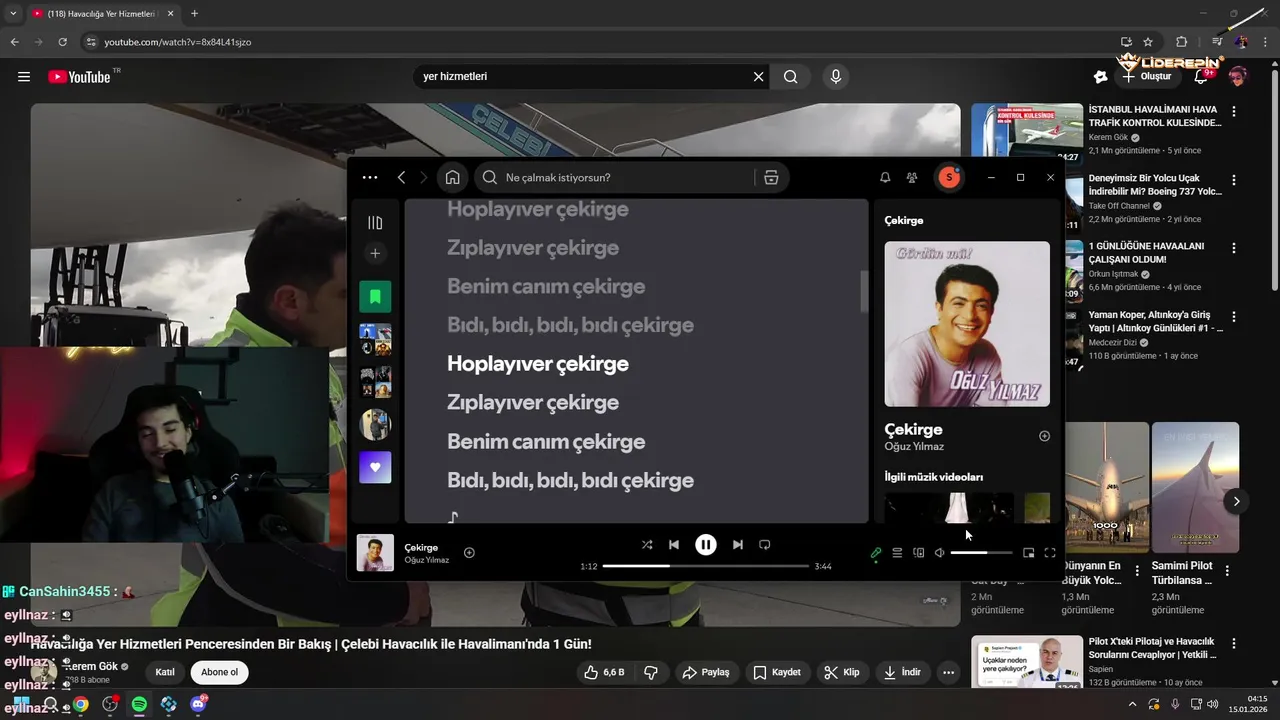1280x720 pixels.
Task: Dislike the YouTube video
Action: pos(651,672)
